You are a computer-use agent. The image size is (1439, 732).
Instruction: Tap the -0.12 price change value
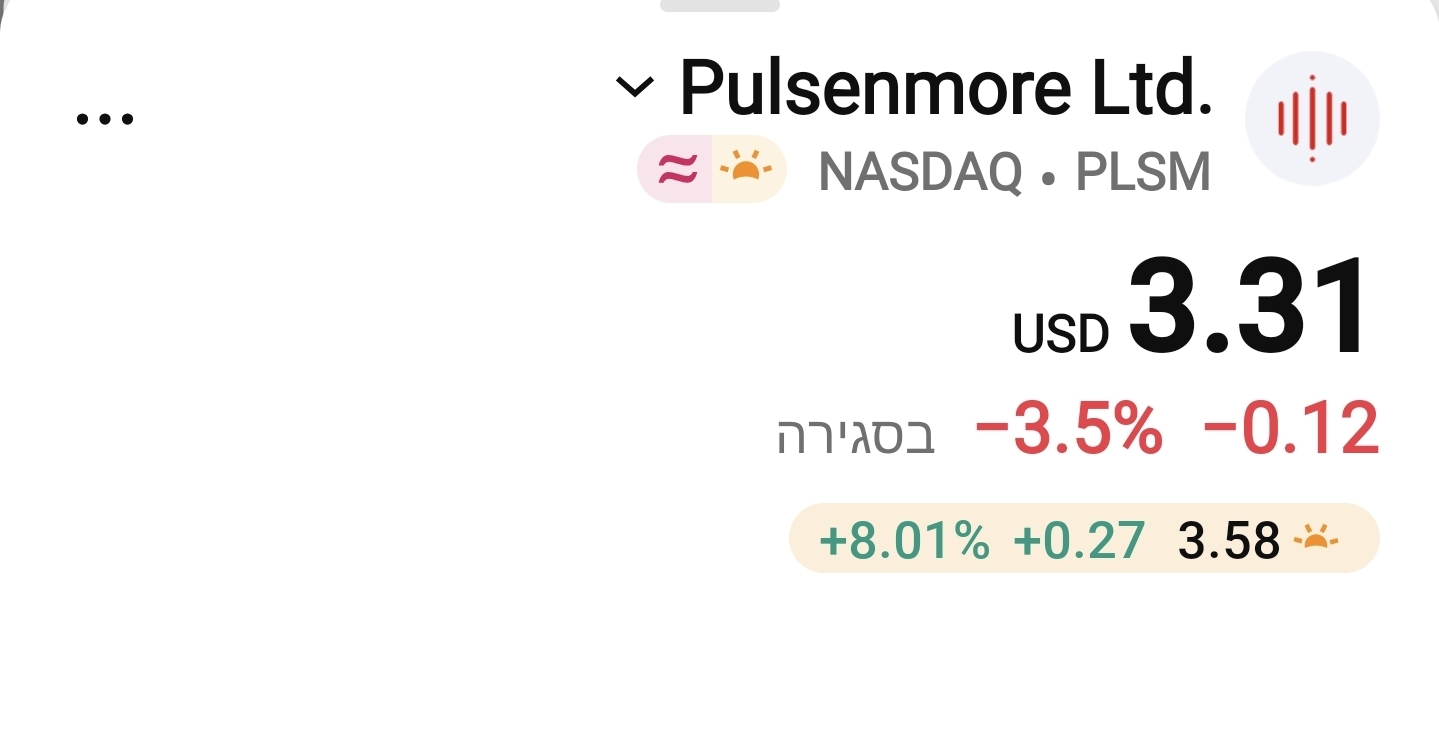[x=1292, y=428]
